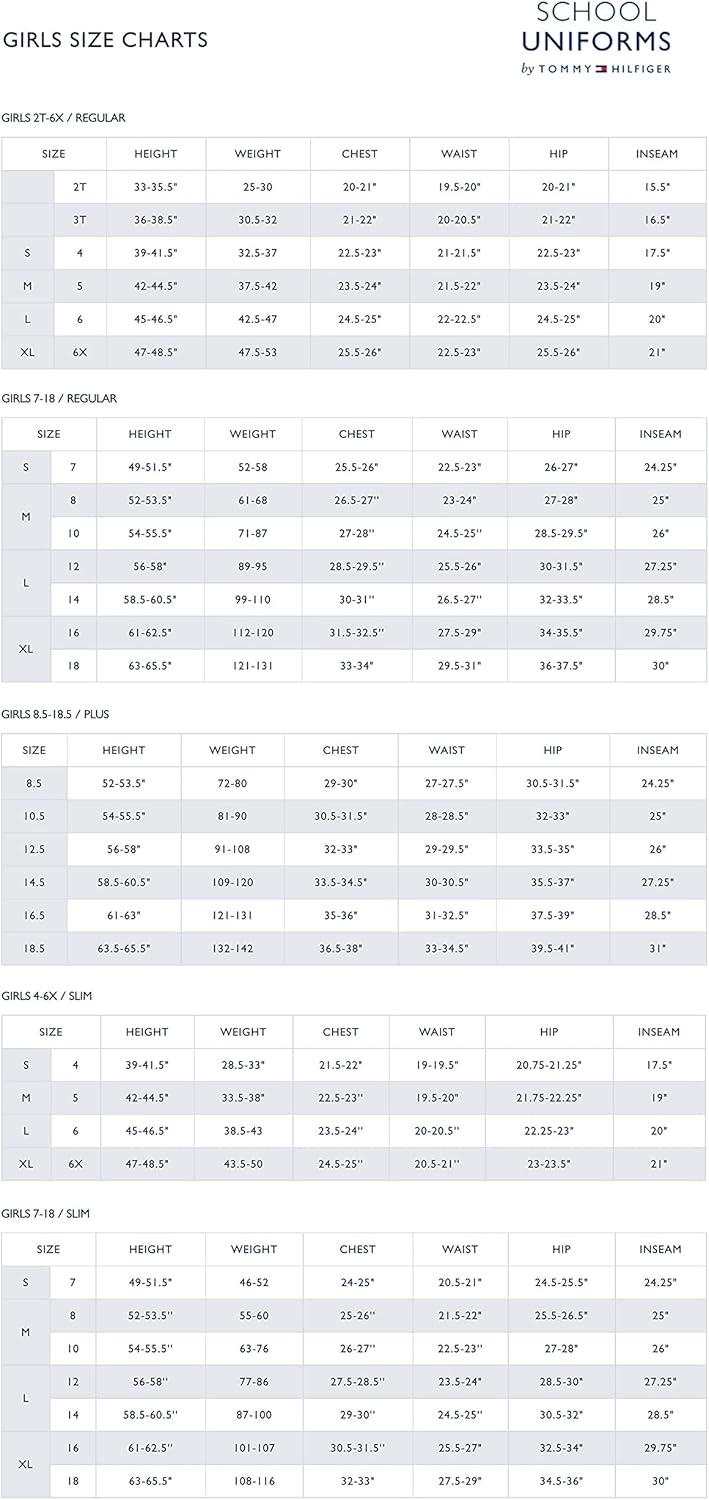Click the 2T size cell in first table
This screenshot has width=709, height=1500.
click(80, 187)
